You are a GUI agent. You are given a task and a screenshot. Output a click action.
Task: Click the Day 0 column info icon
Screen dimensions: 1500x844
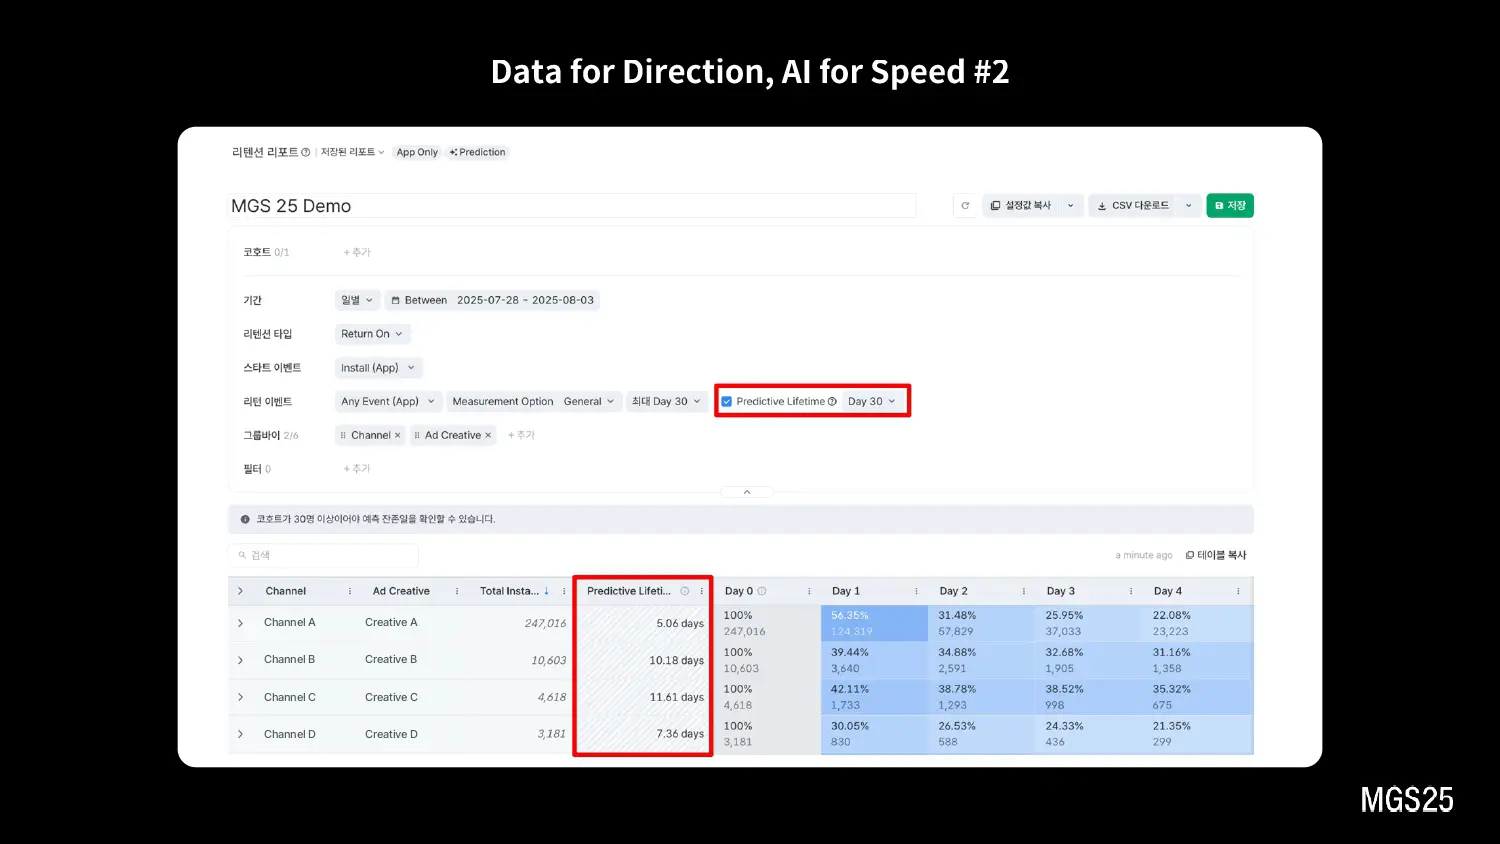tap(762, 591)
